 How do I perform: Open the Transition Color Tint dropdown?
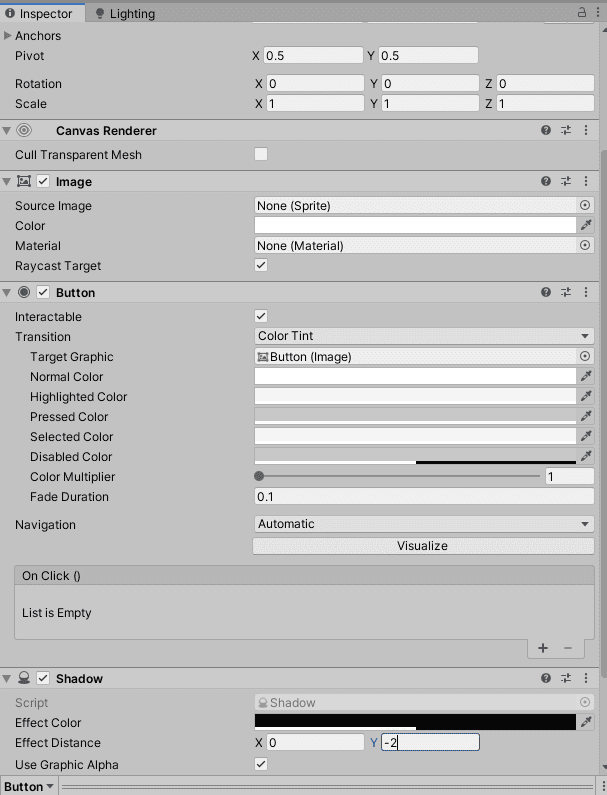coord(424,336)
